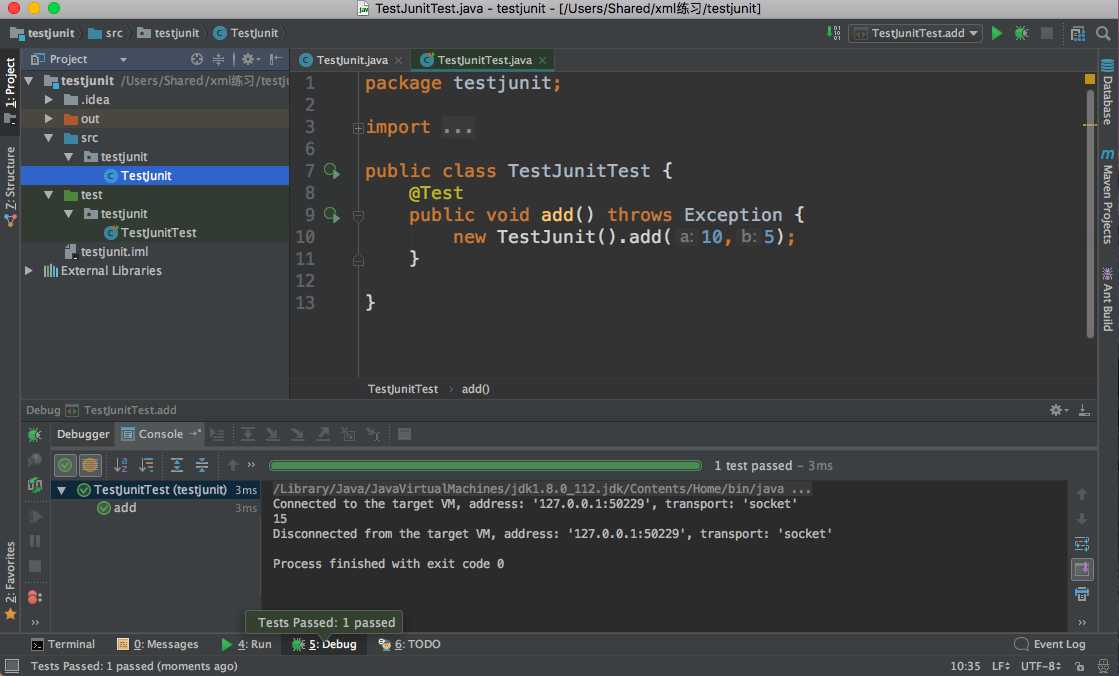Collapse the src folder arrow
1119x676 pixels.
pos(49,138)
